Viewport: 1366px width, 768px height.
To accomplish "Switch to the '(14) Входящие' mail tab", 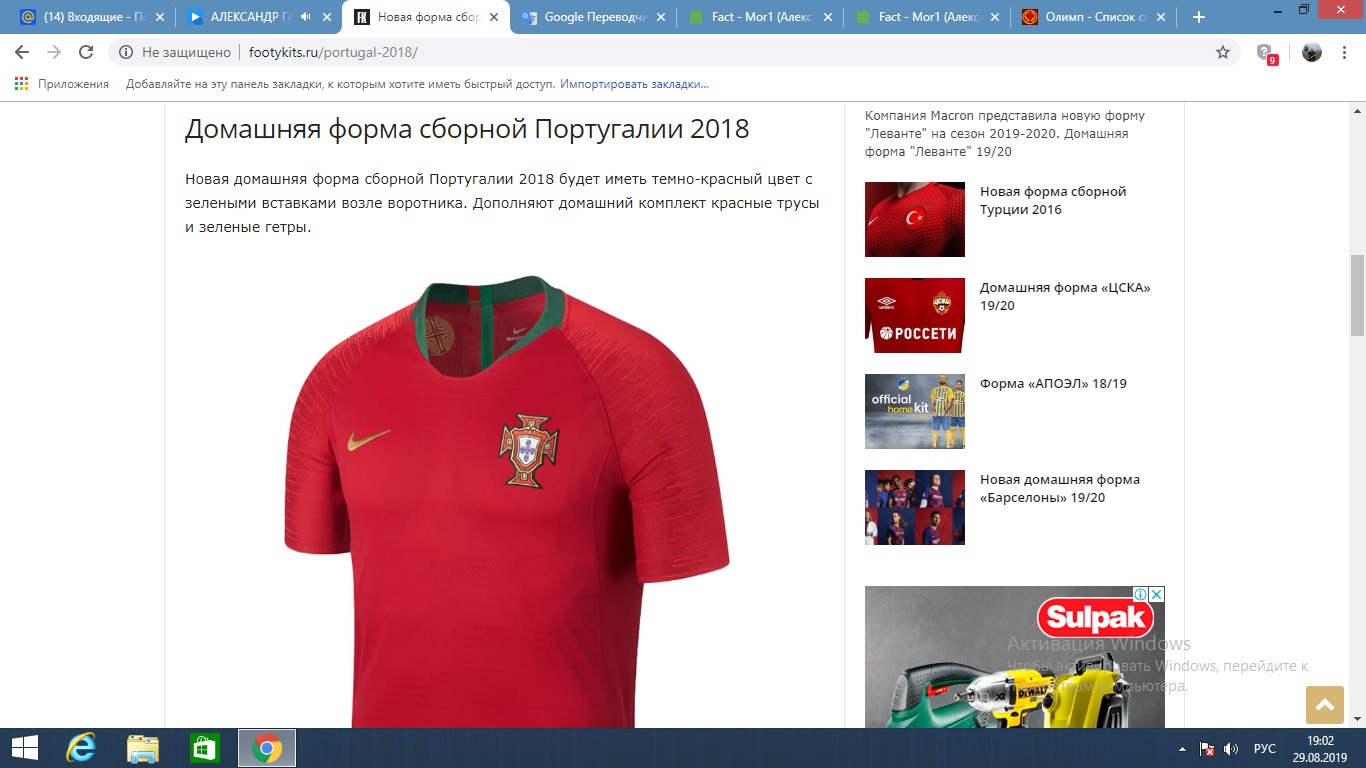I will [91, 17].
